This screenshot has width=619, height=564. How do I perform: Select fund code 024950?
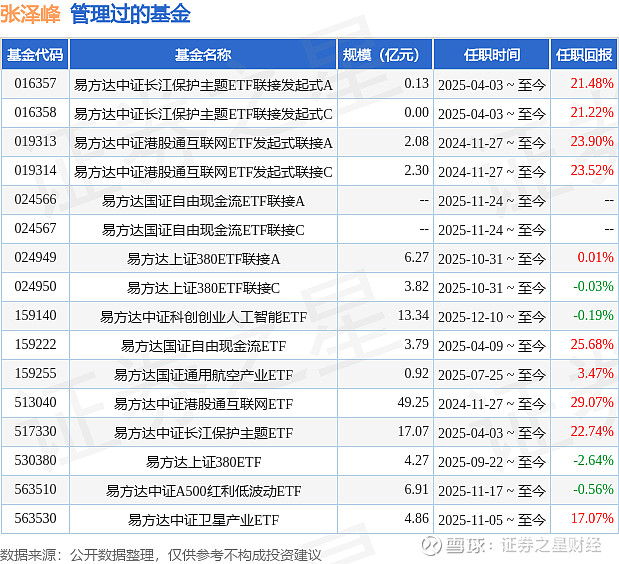click(35, 287)
